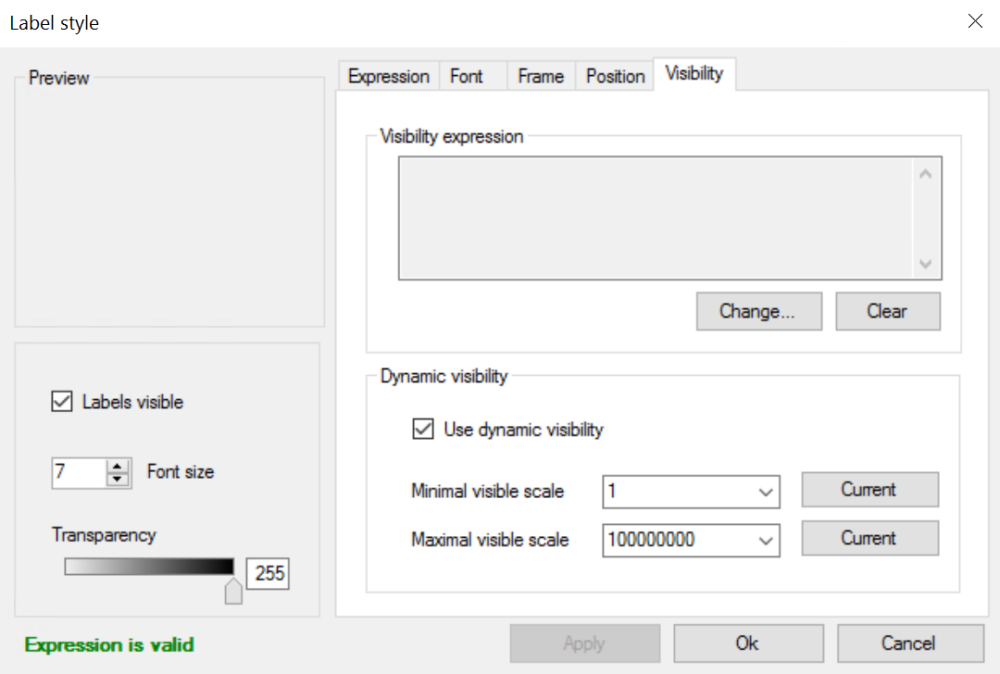Cancel the Label style dialog
Image resolution: width=1000 pixels, height=674 pixels.
[x=910, y=643]
